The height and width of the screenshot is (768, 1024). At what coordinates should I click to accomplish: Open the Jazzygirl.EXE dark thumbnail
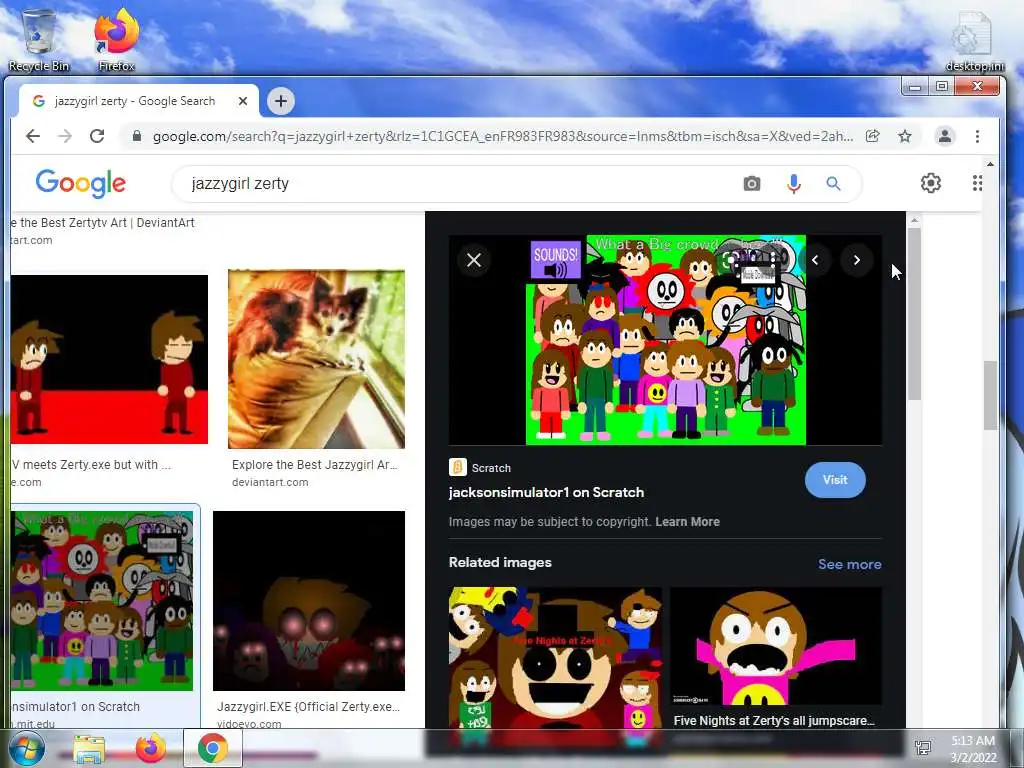(x=309, y=601)
